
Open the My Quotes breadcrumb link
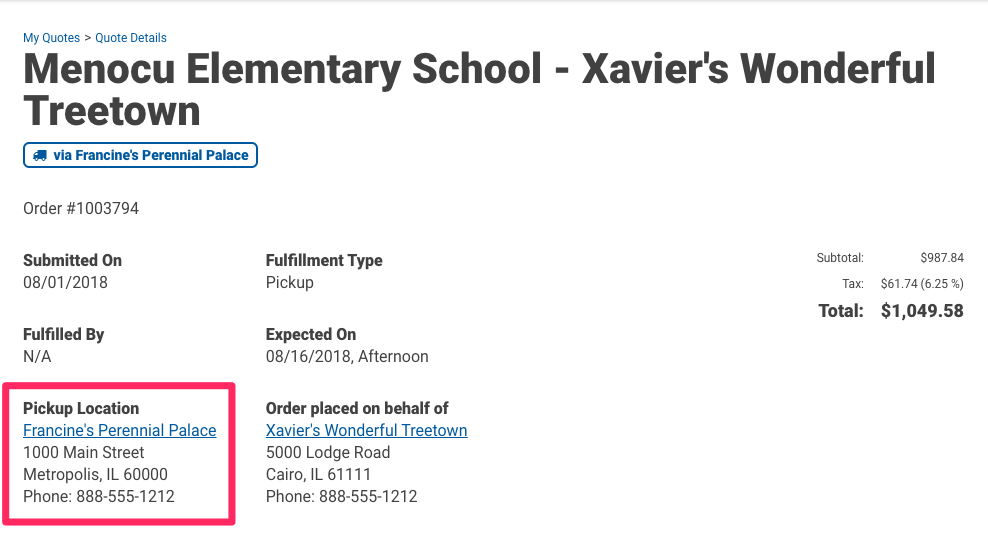coord(52,38)
